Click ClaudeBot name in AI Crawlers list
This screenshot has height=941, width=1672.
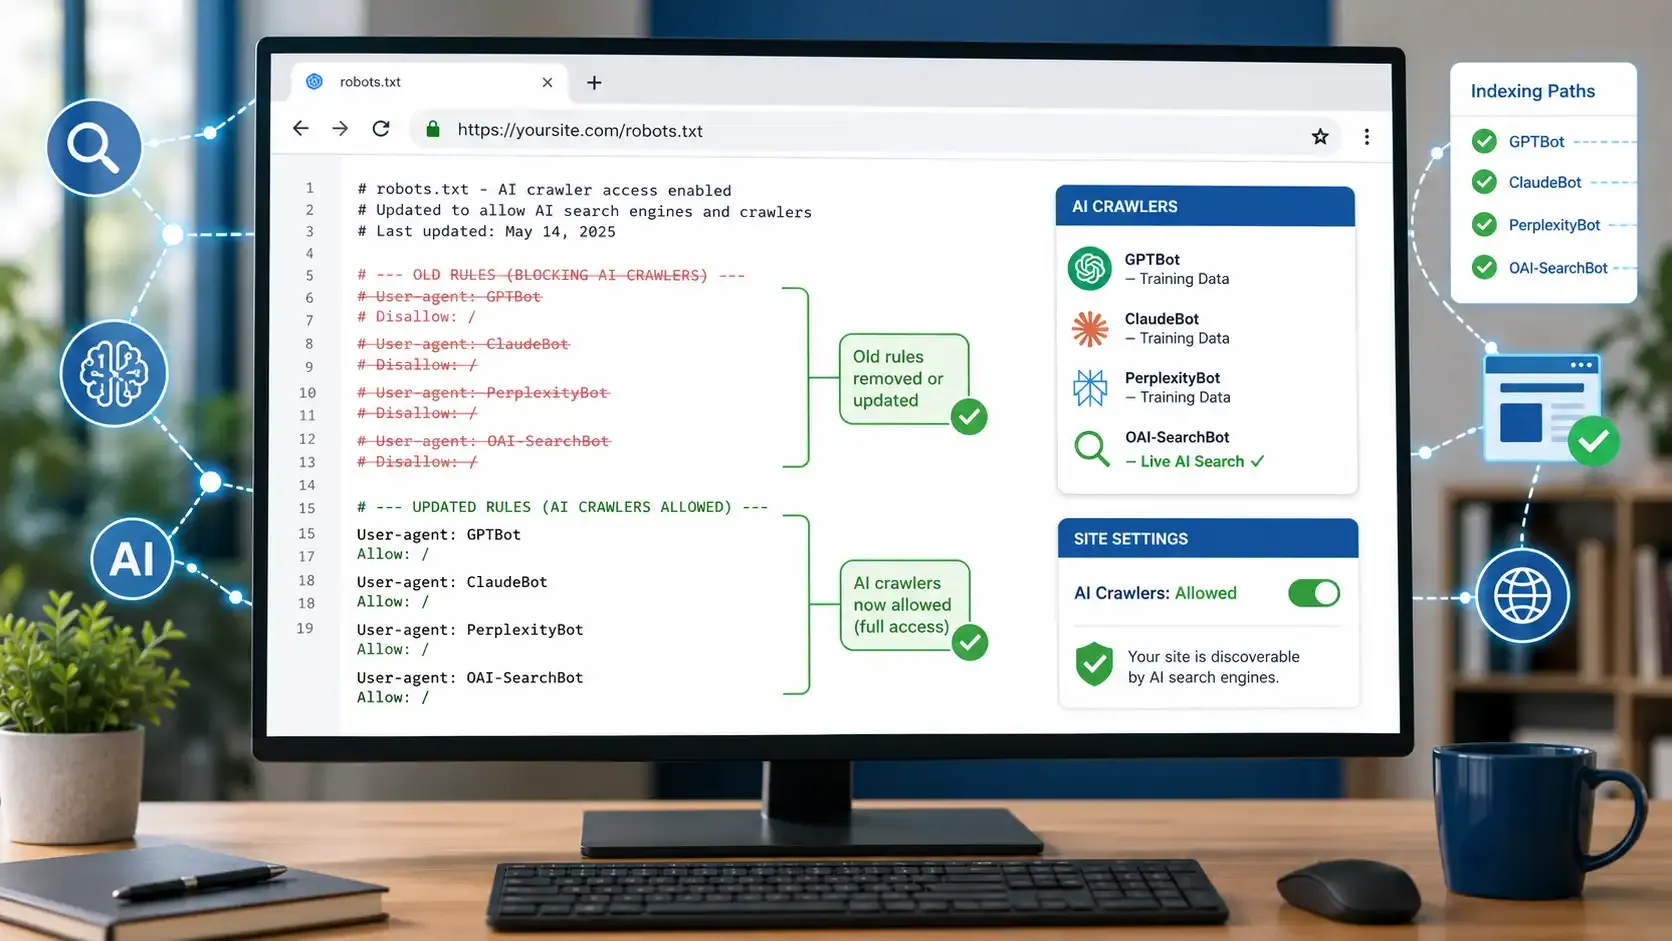pos(1161,318)
